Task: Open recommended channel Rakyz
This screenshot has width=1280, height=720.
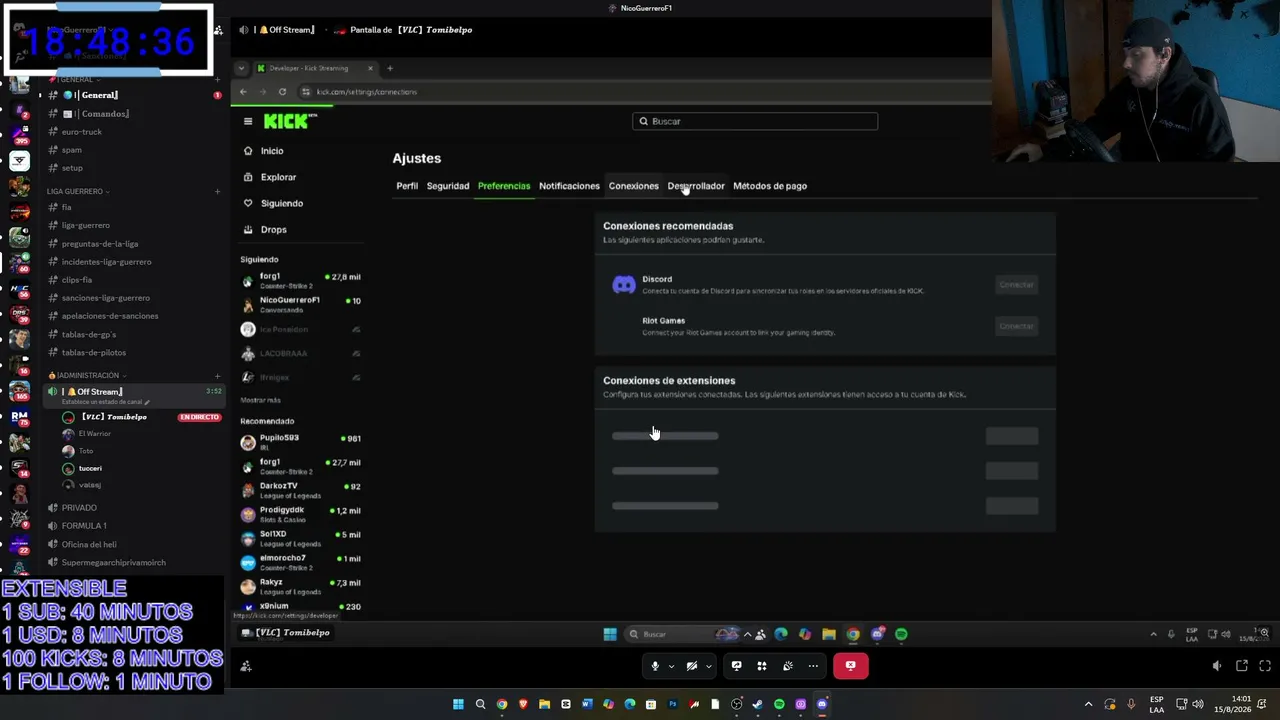Action: [x=300, y=586]
